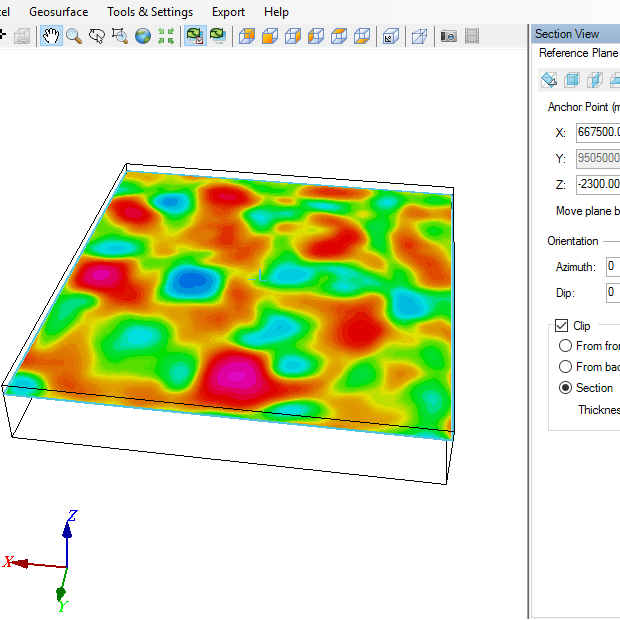Image resolution: width=620 pixels, height=620 pixels.
Task: Open the Geosurface menu
Action: click(x=58, y=12)
